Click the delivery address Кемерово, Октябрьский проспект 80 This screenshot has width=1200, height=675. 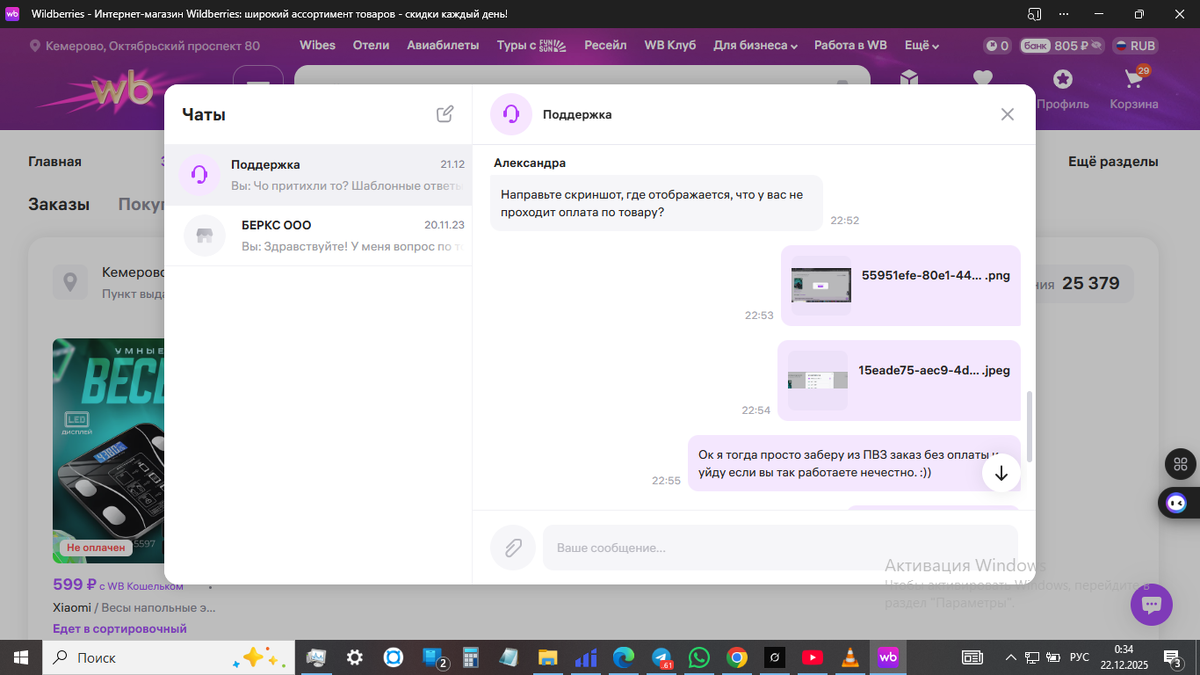tap(145, 45)
